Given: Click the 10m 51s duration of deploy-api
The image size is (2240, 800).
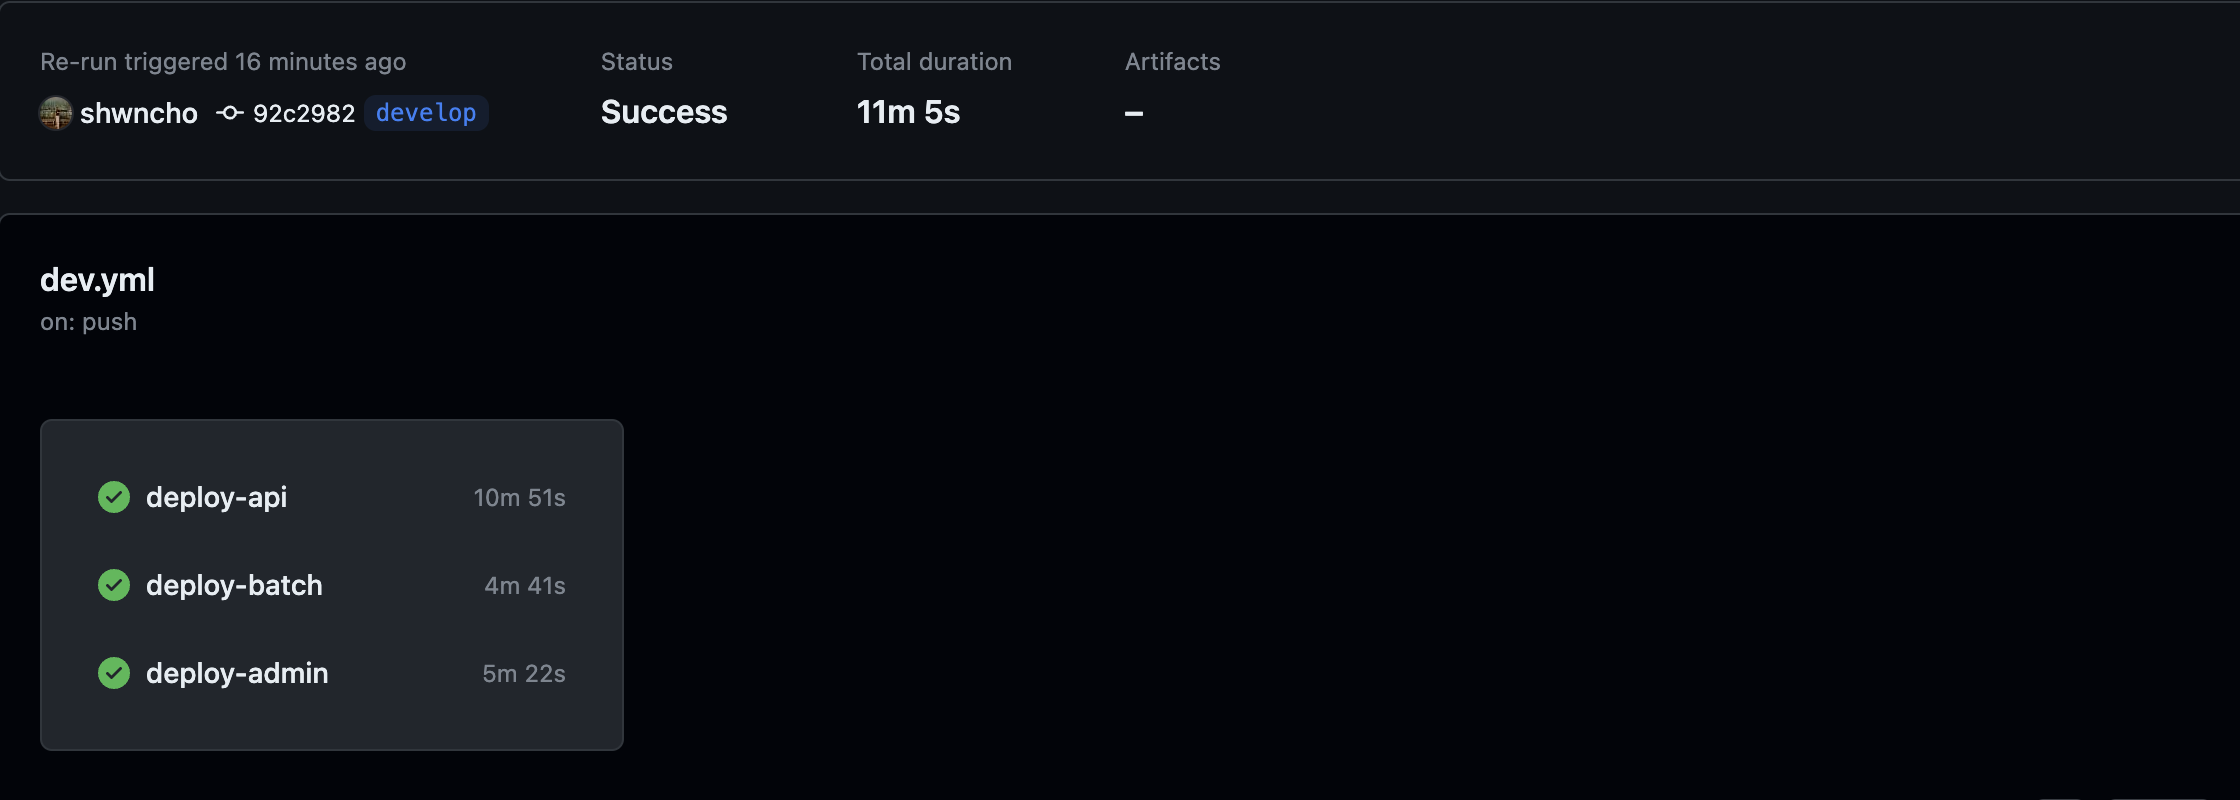Looking at the screenshot, I should point(519,497).
